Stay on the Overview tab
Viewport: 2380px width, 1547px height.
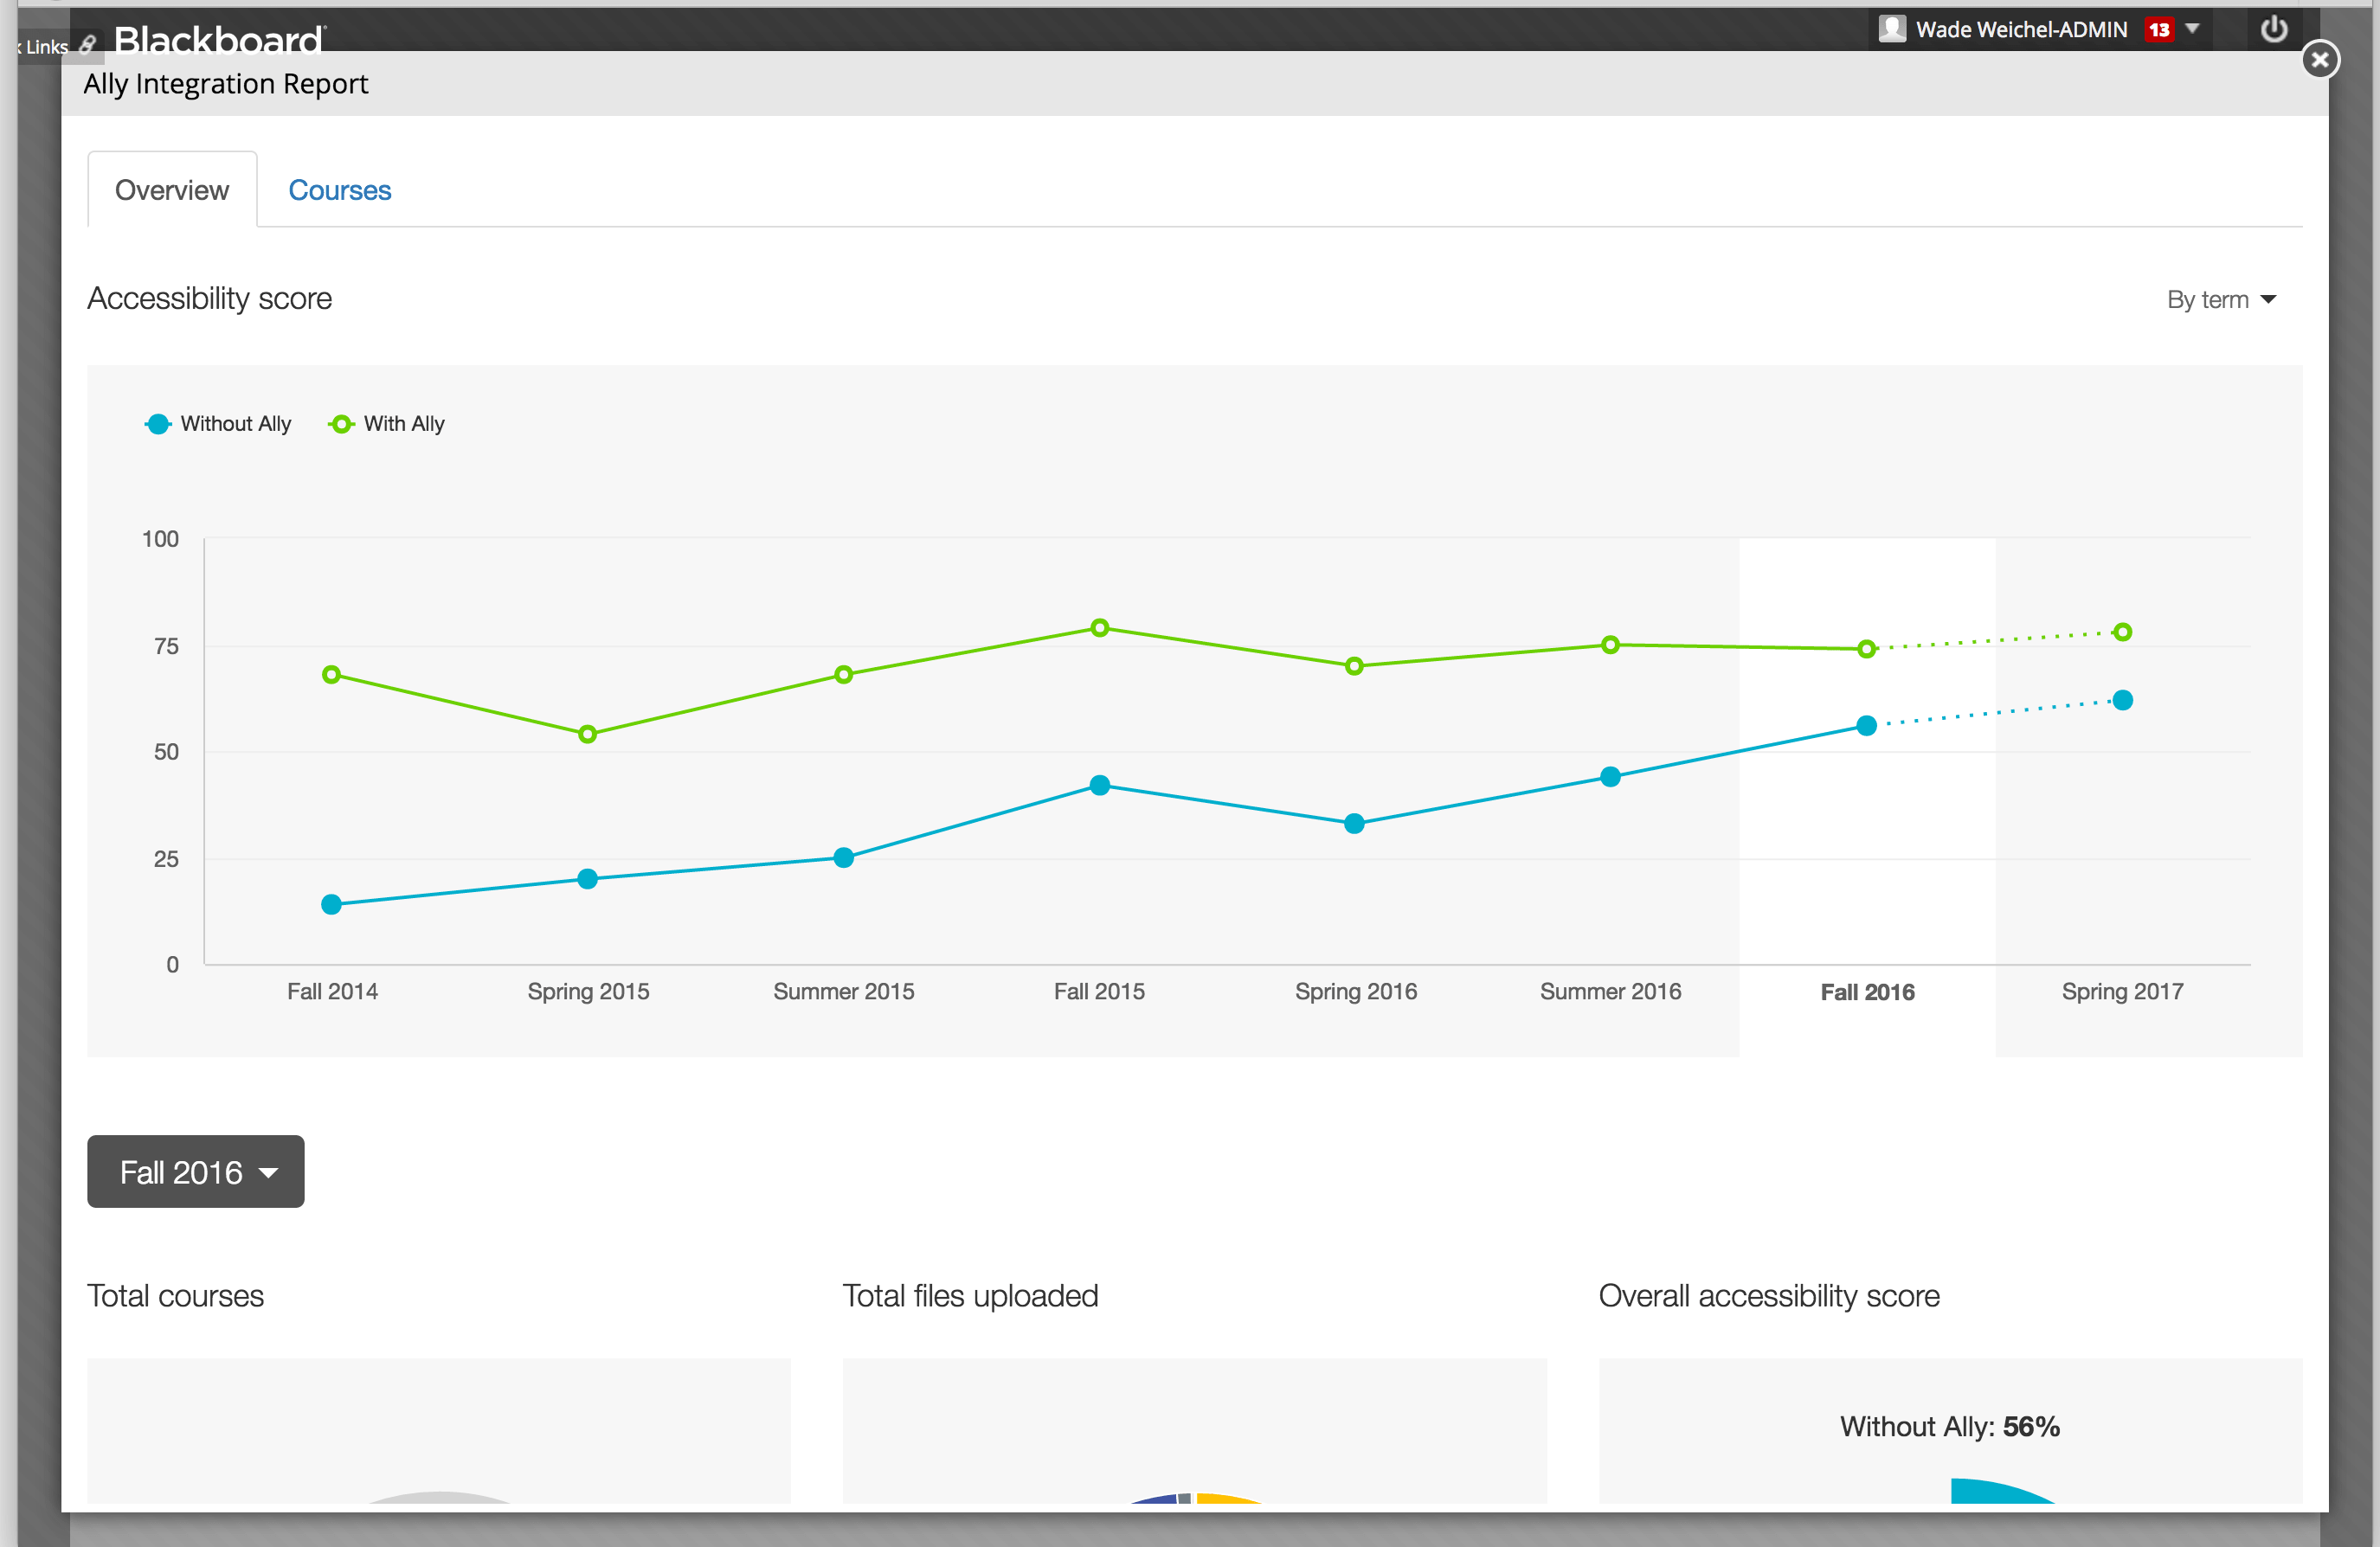coord(171,190)
